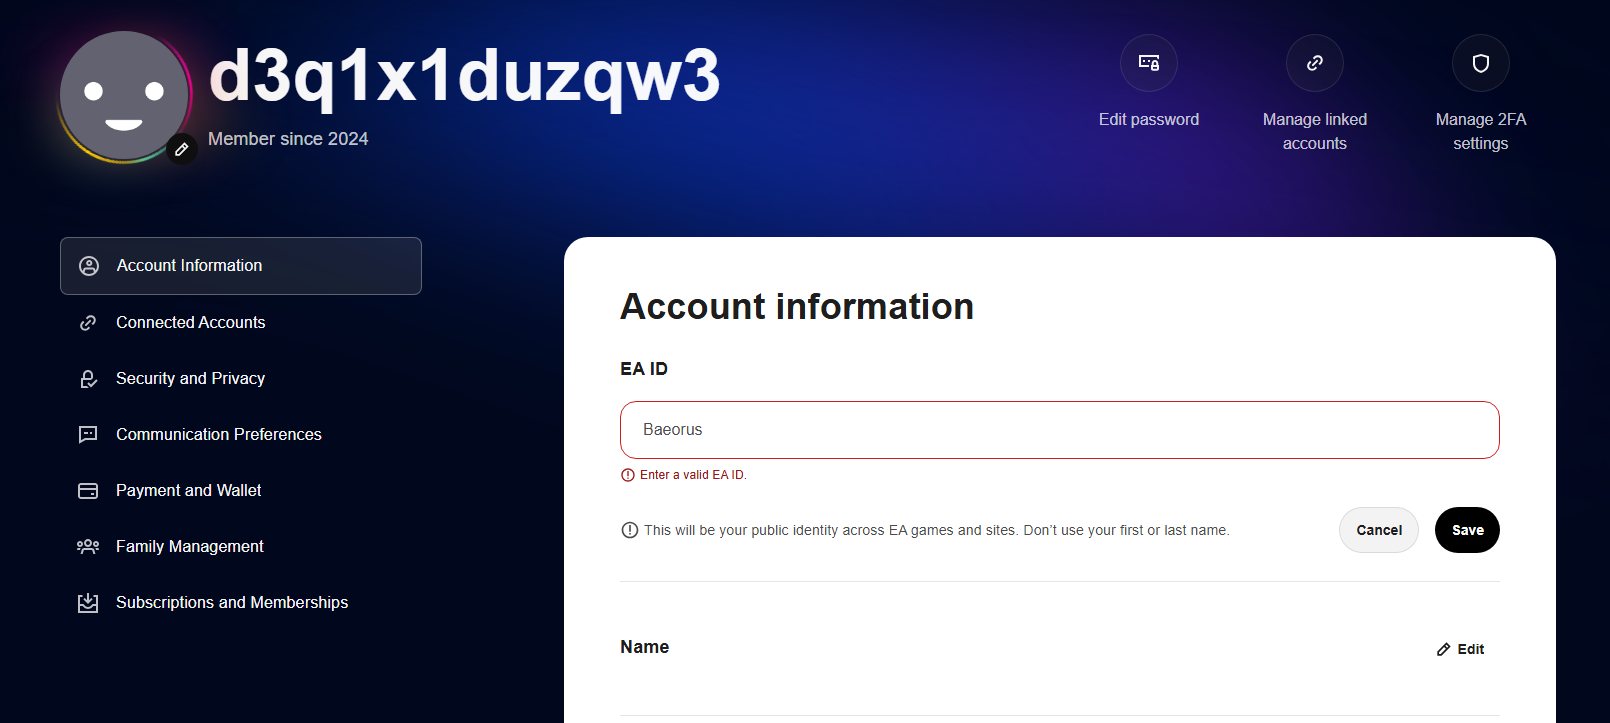Click the Security and Privacy sidebar icon
Viewport: 1610px width, 723px height.
88,379
